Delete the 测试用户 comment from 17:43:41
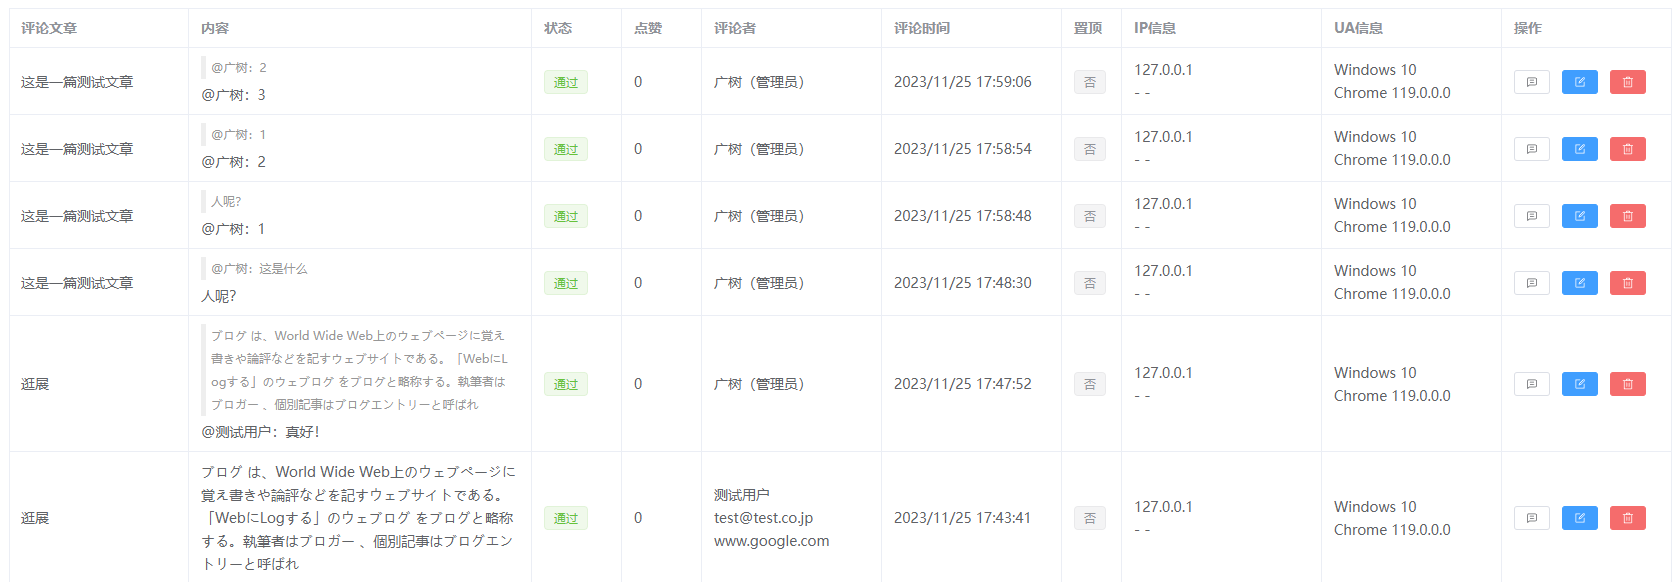1675x582 pixels. point(1627,518)
